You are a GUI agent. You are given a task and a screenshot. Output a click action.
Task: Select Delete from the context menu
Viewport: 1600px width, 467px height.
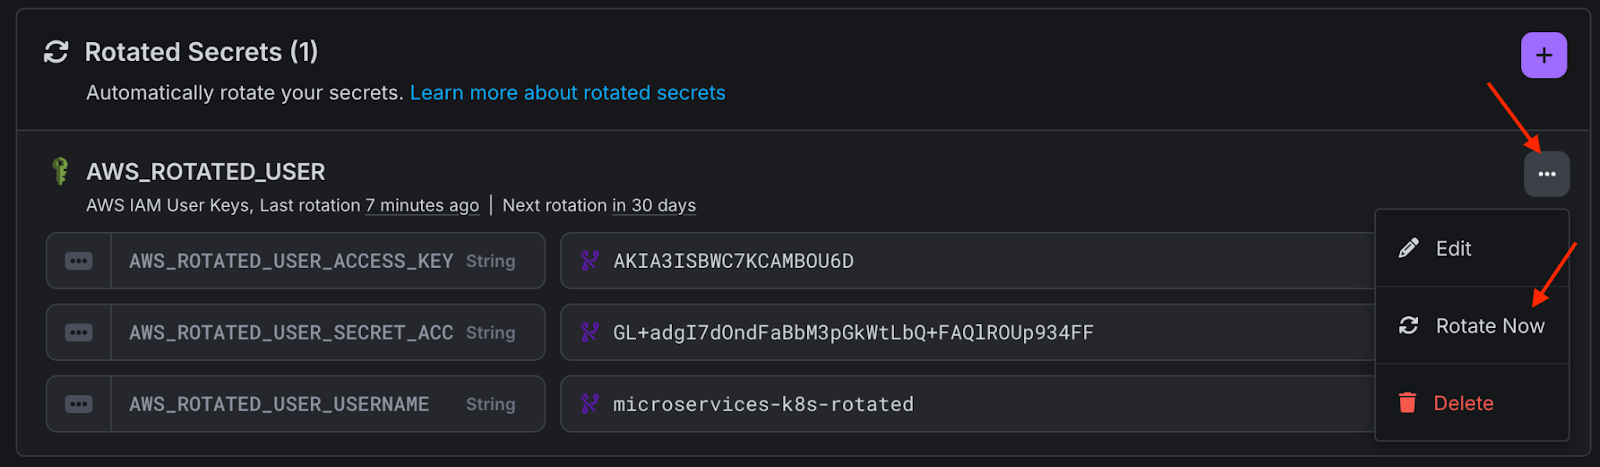[x=1472, y=402]
